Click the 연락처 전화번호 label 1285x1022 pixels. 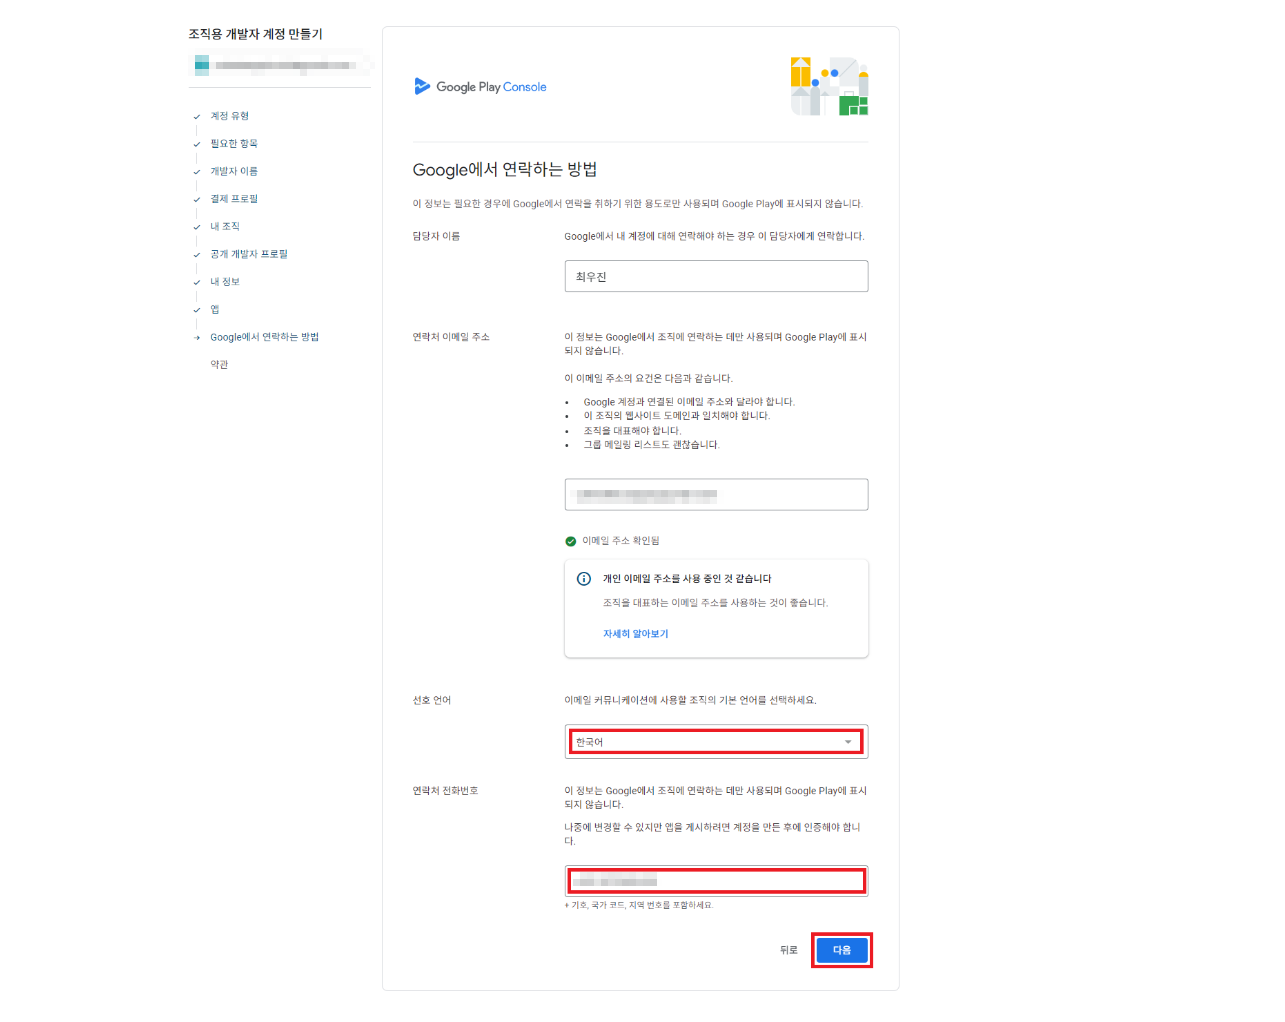click(x=446, y=791)
